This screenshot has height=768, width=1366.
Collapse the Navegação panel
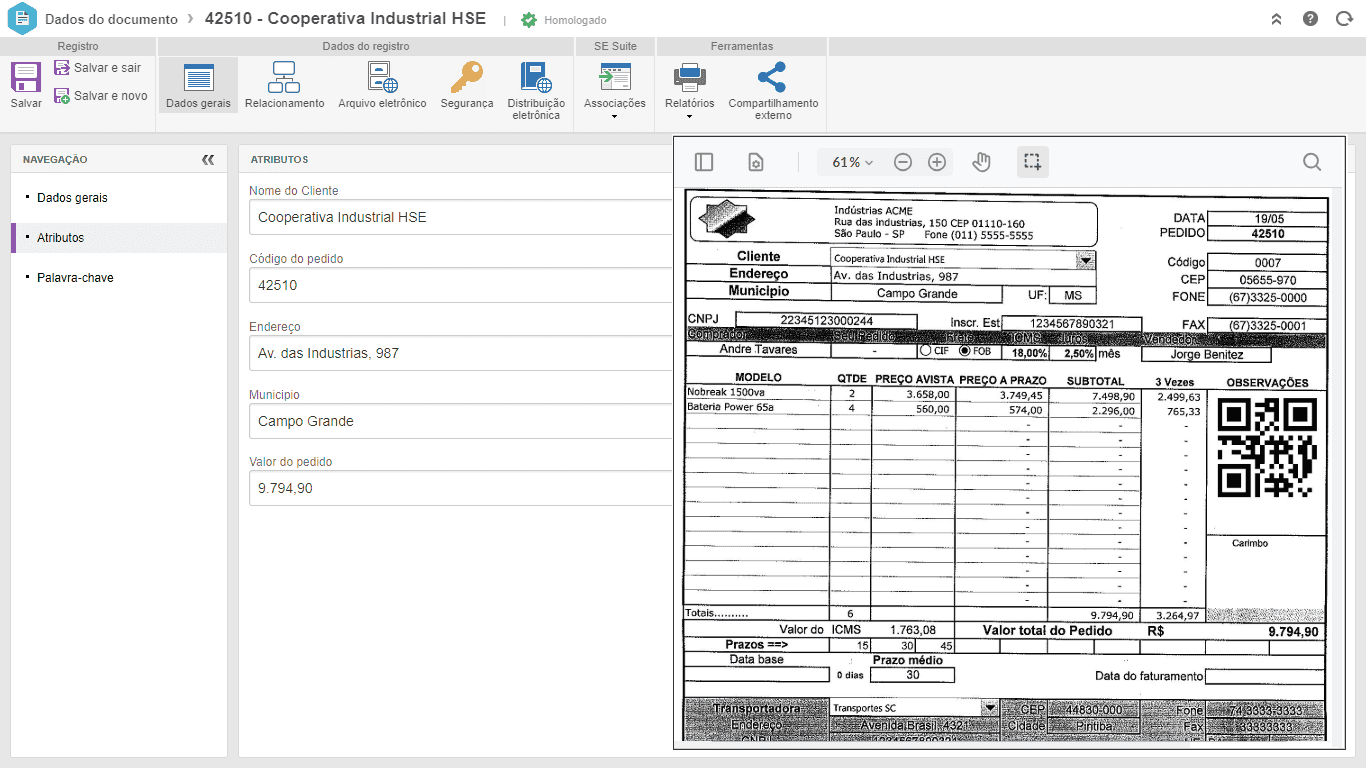pyautogui.click(x=208, y=159)
